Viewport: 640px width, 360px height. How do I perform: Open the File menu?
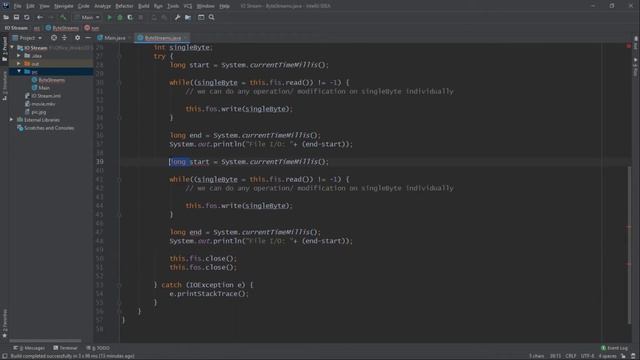coord(18,6)
